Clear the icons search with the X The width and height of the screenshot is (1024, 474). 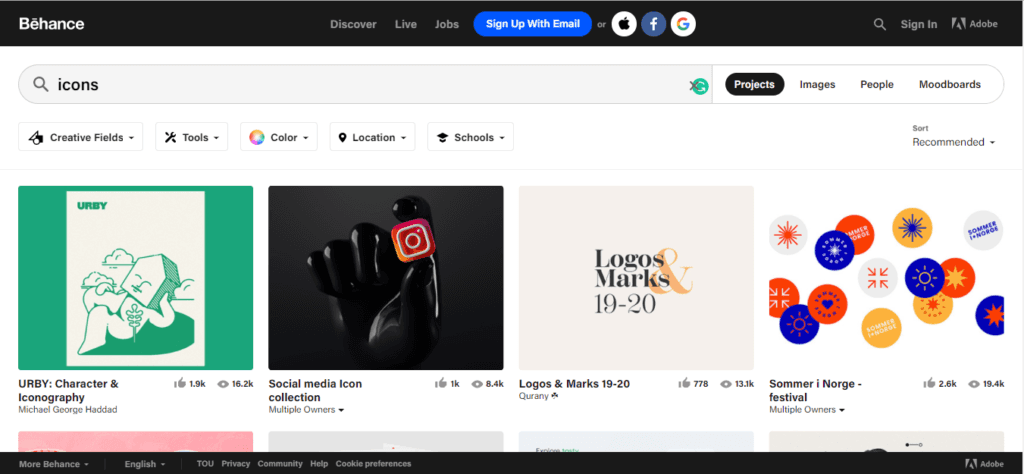pos(694,86)
